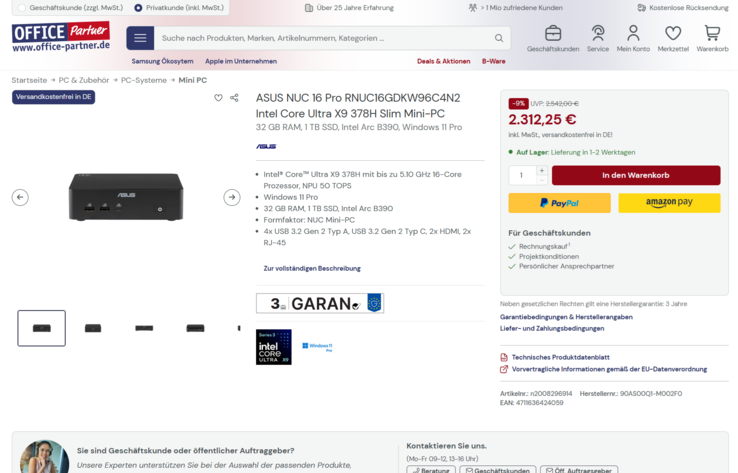The height and width of the screenshot is (473, 738).
Task: Open Liefer- und Zahlungsbedingungen link
Action: [x=552, y=328]
